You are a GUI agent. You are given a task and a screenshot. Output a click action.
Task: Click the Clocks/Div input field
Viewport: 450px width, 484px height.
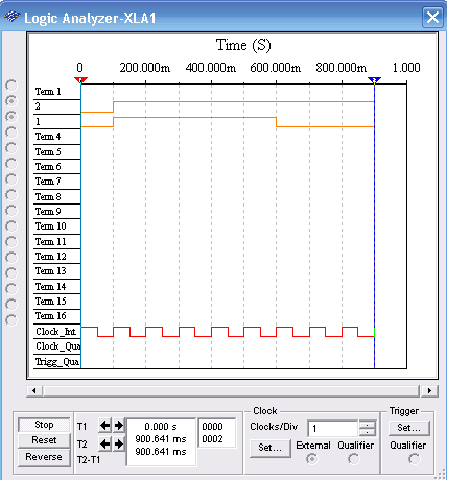point(333,428)
